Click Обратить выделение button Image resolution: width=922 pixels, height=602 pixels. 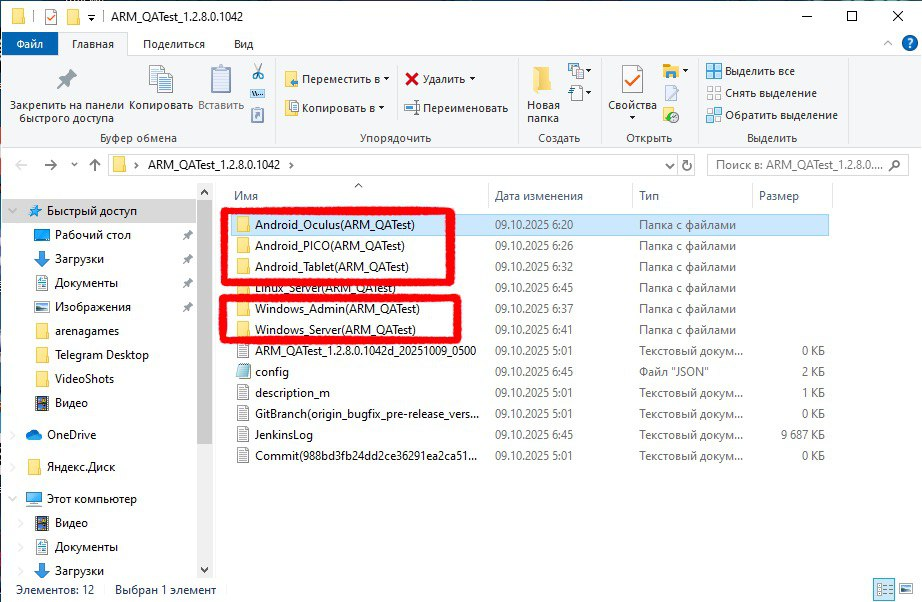pos(771,115)
